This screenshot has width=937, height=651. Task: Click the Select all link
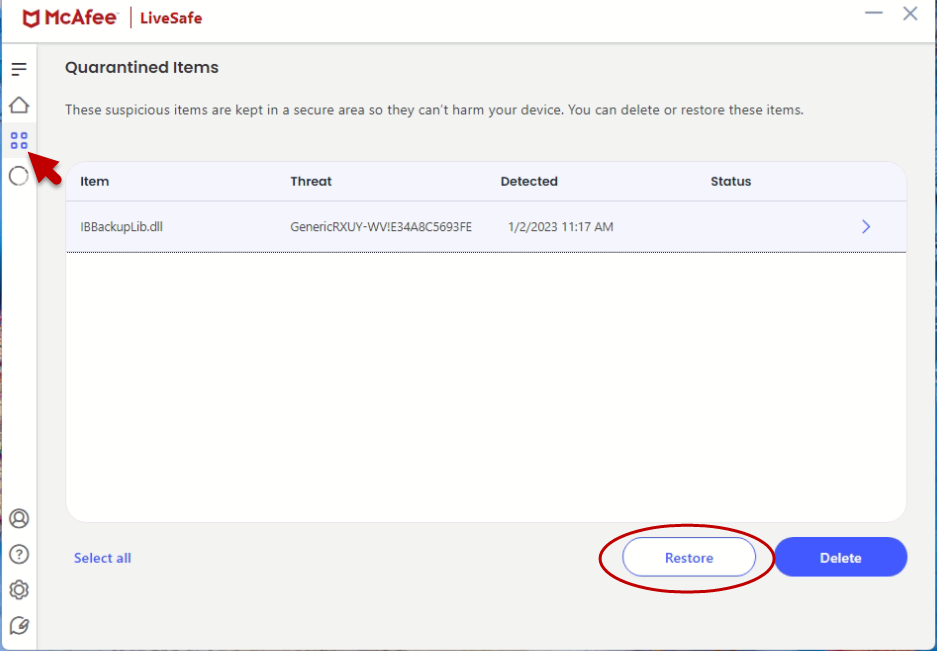[102, 558]
